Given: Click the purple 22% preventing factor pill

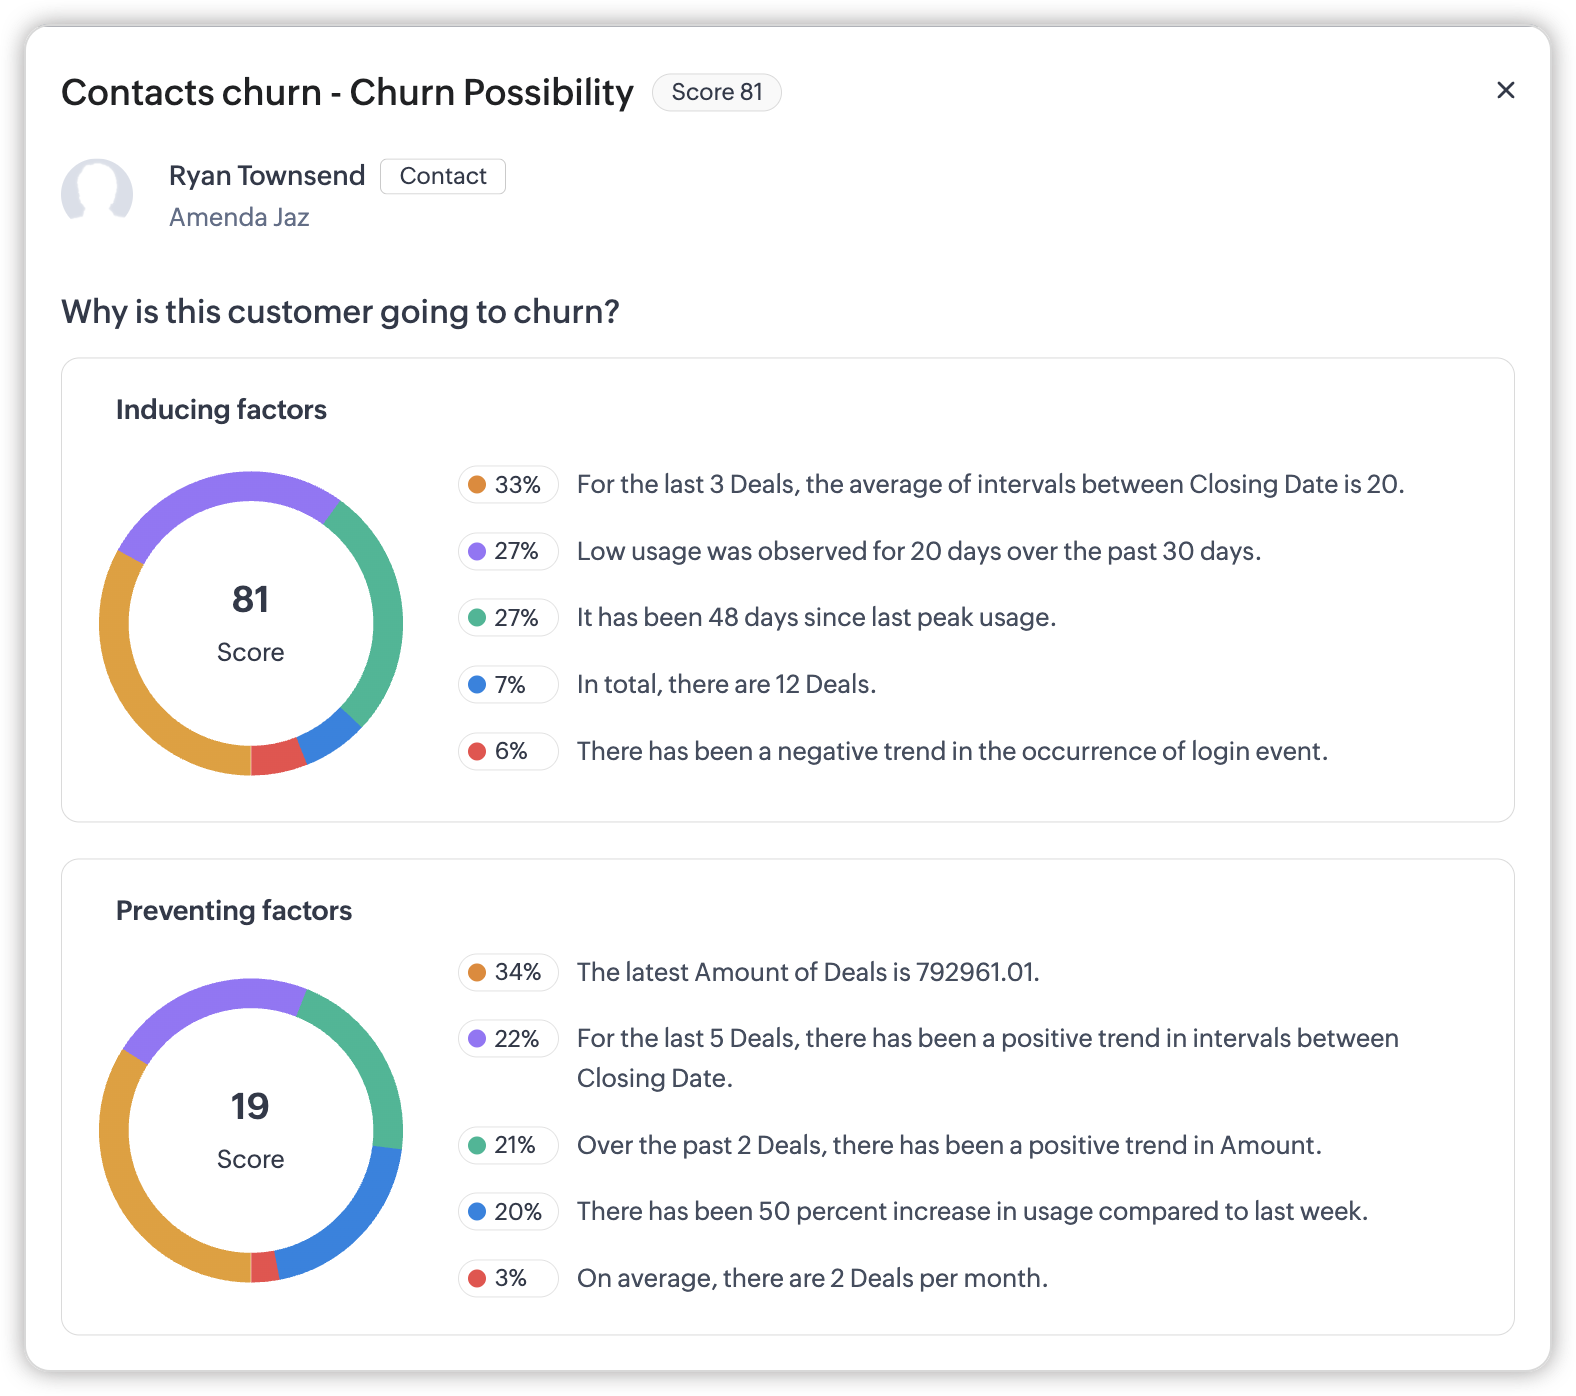Looking at the screenshot, I should point(507,1039).
